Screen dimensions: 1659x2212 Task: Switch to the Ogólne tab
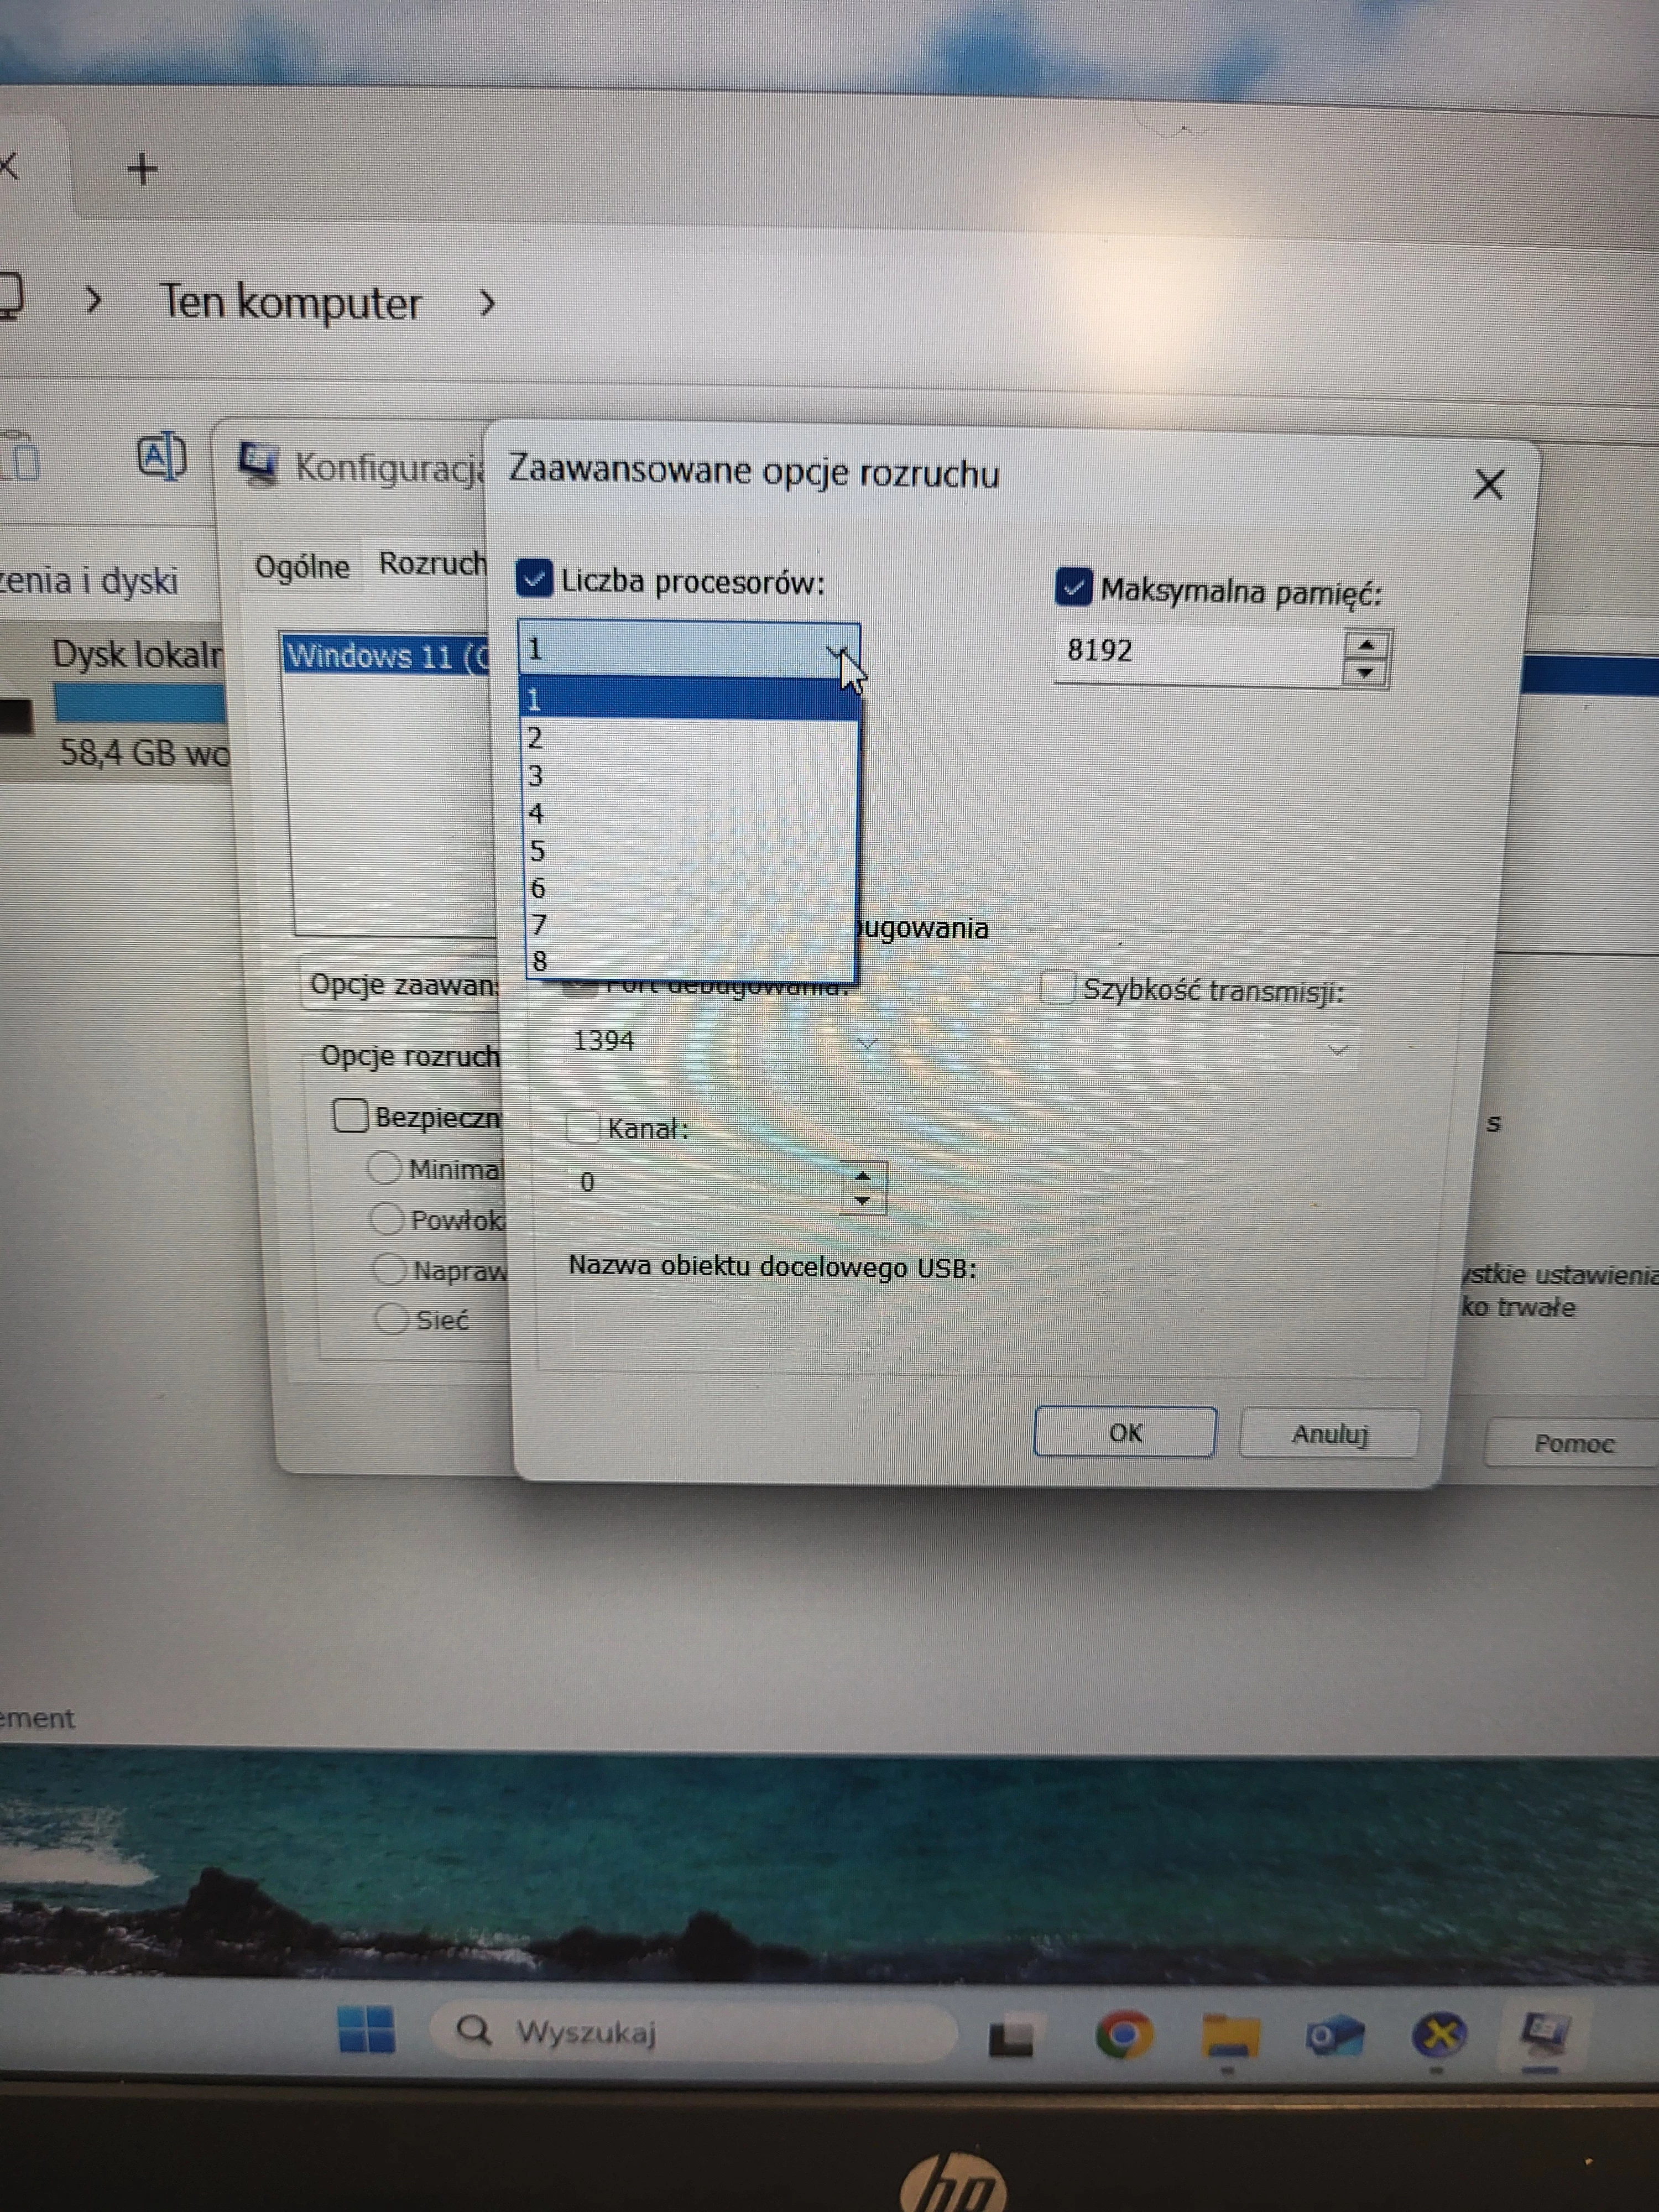pos(302,567)
